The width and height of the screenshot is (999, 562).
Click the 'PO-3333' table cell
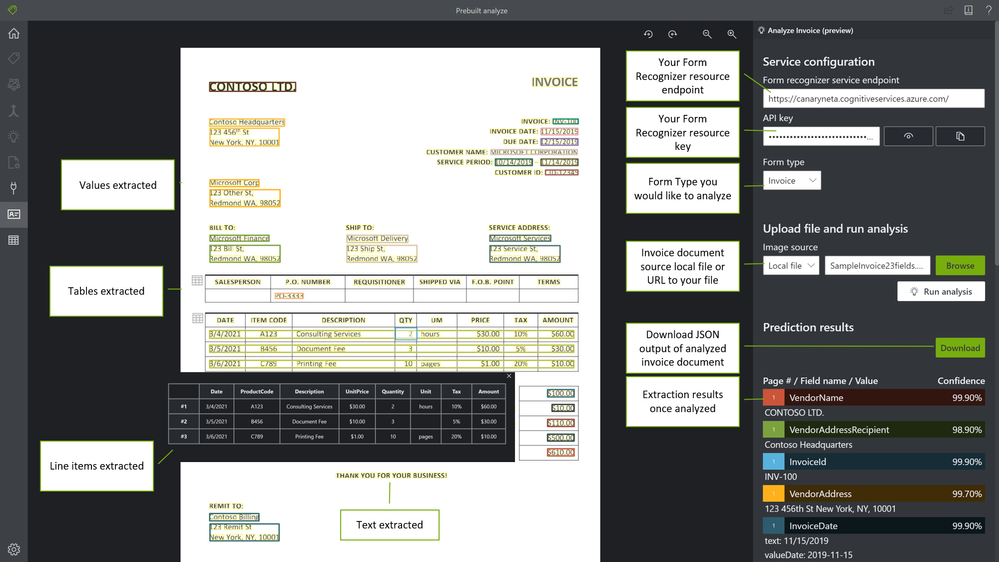coord(289,296)
